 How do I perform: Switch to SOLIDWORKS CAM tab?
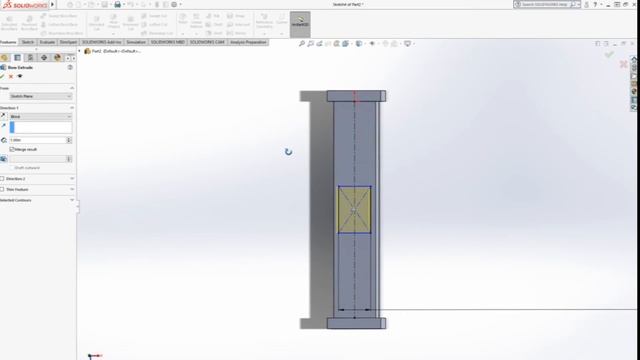point(207,42)
